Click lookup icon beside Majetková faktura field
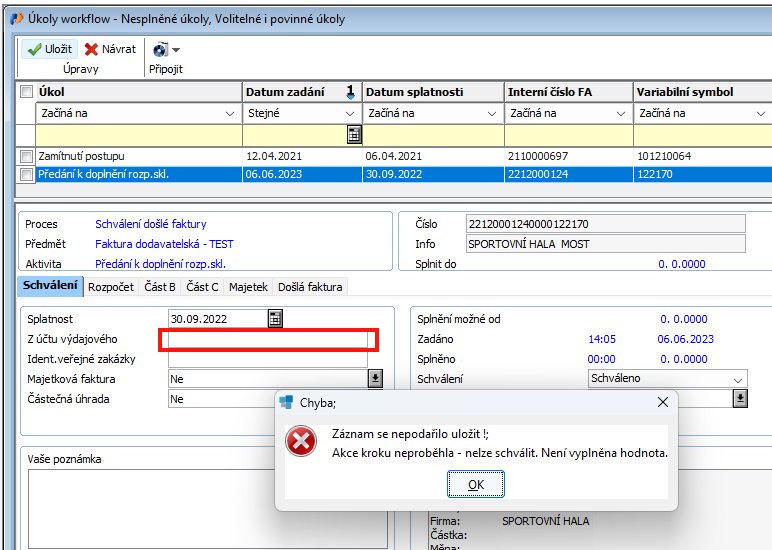The height and width of the screenshot is (550, 772). (376, 379)
